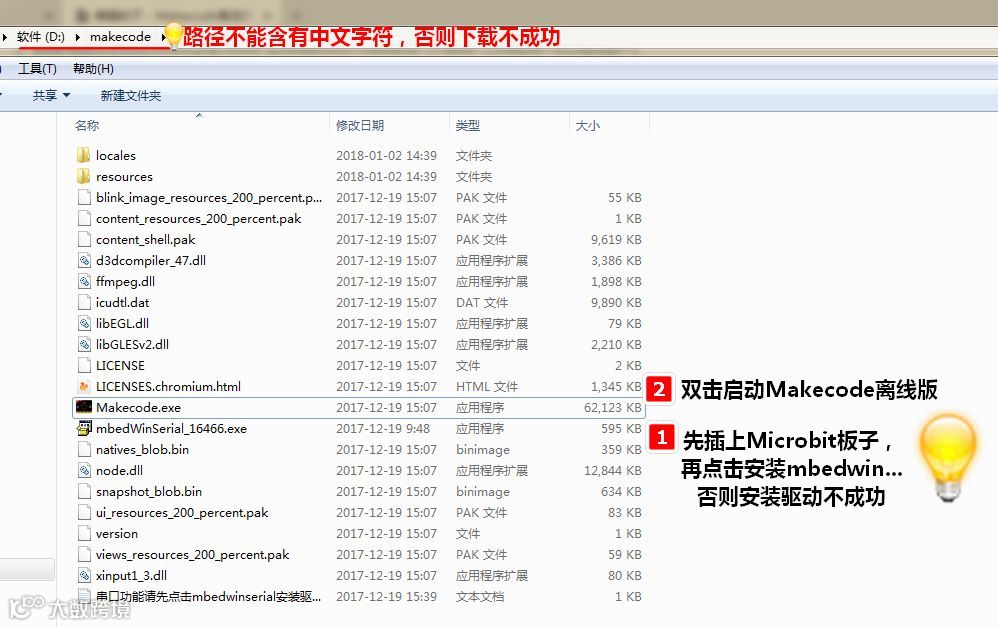Click the LICENSES.chromium.html file icon

click(84, 386)
